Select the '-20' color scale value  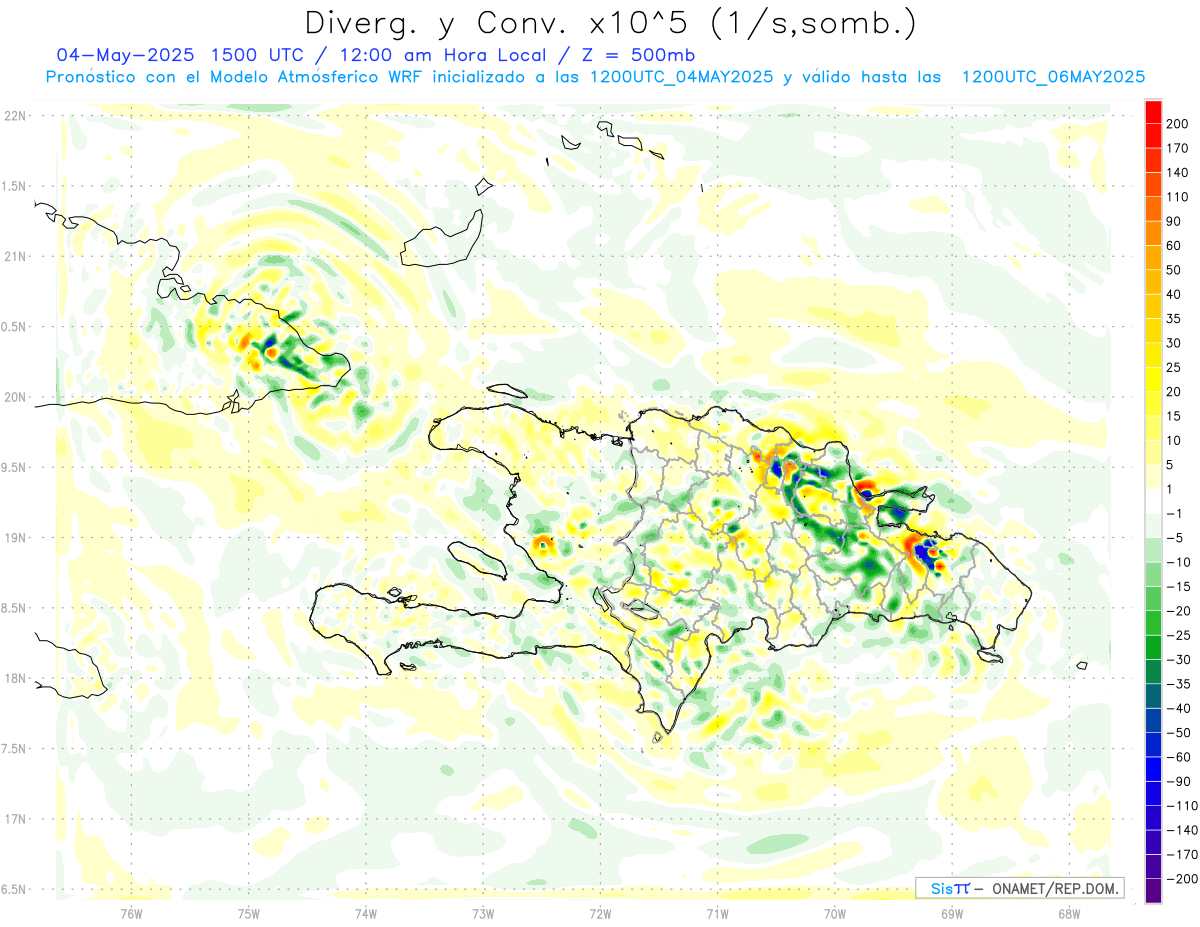coord(1178,611)
